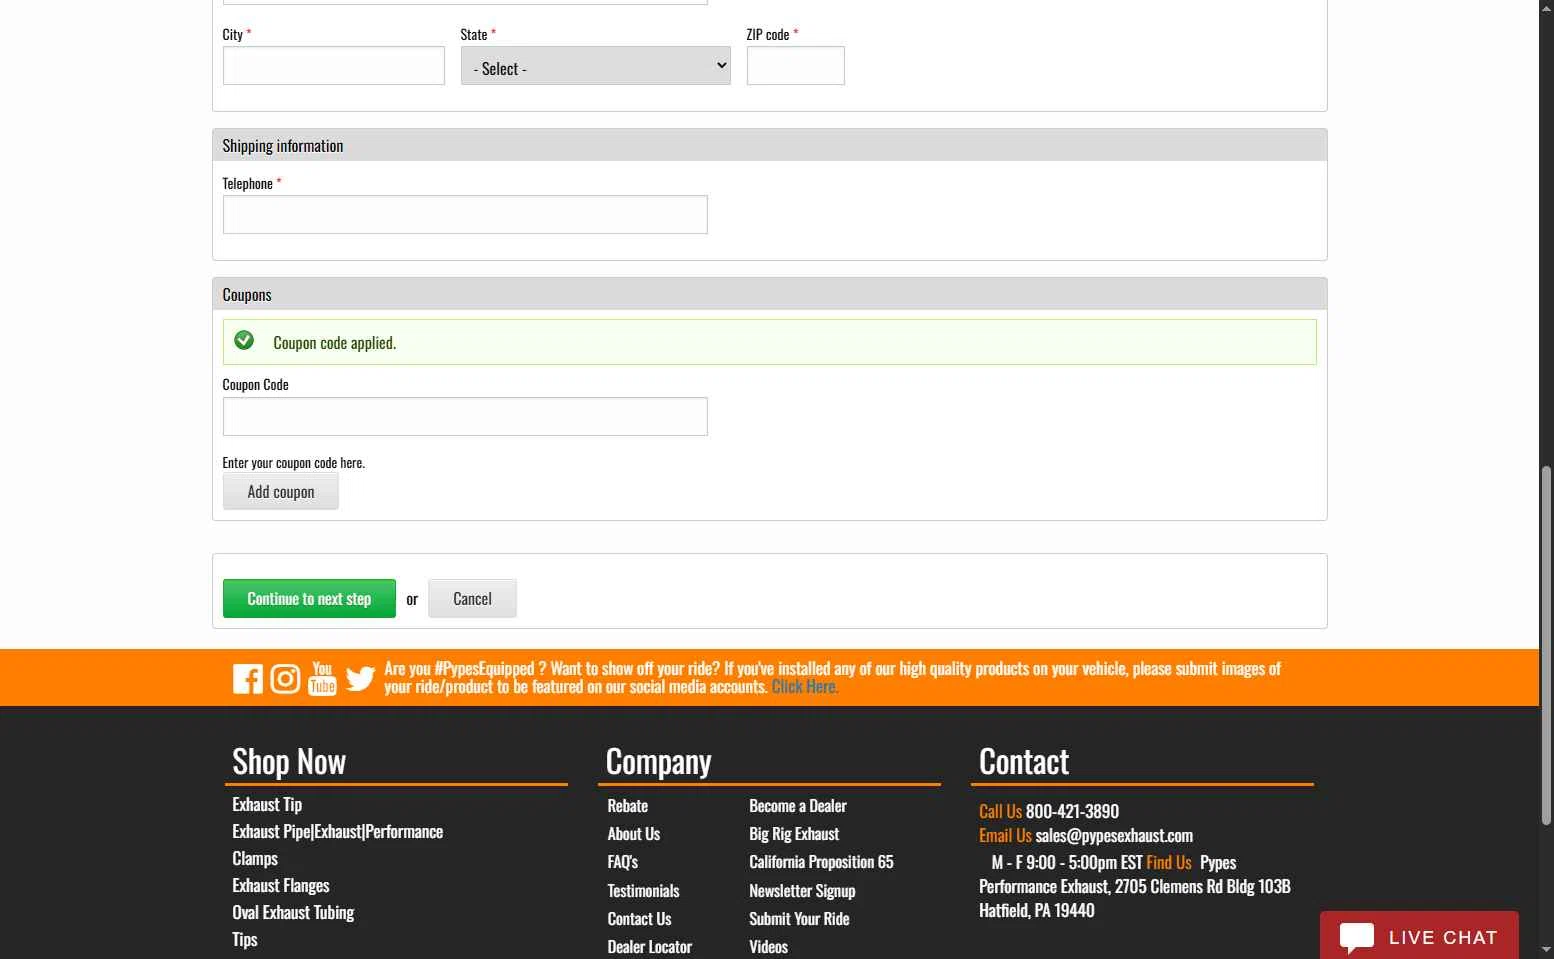Open Become a Dealer link

point(798,806)
